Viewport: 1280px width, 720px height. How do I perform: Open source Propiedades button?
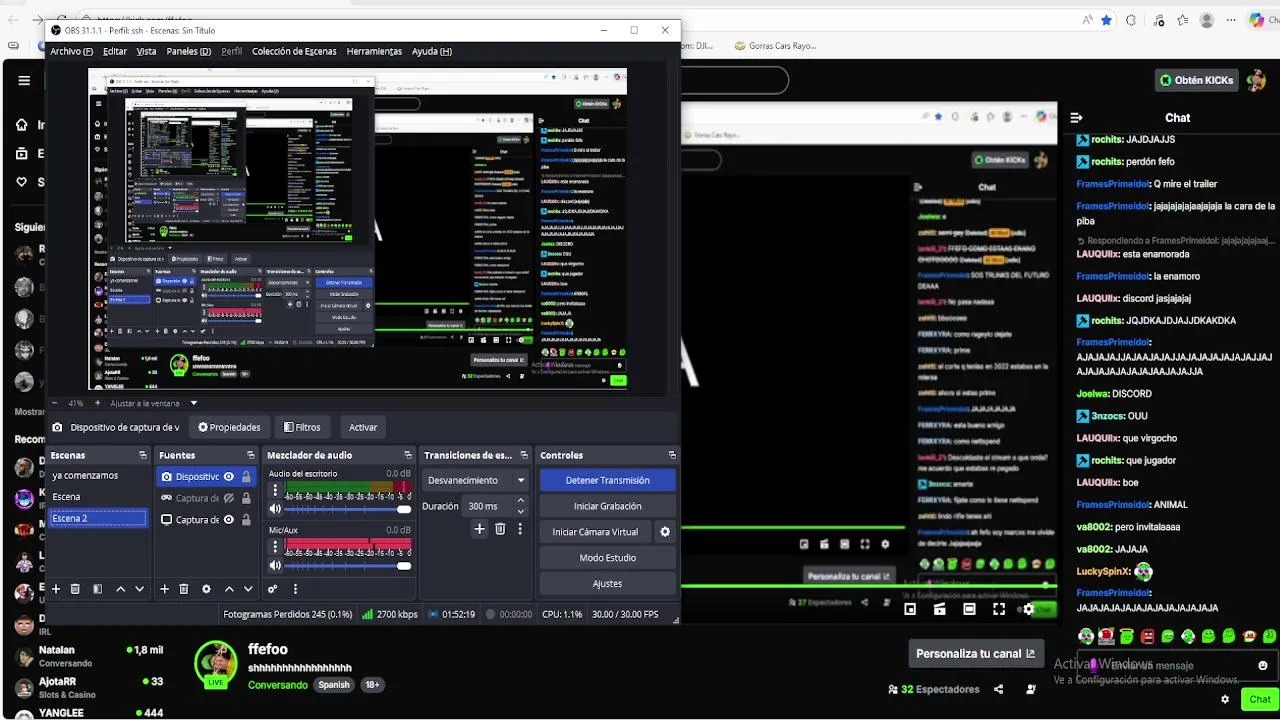click(x=229, y=427)
